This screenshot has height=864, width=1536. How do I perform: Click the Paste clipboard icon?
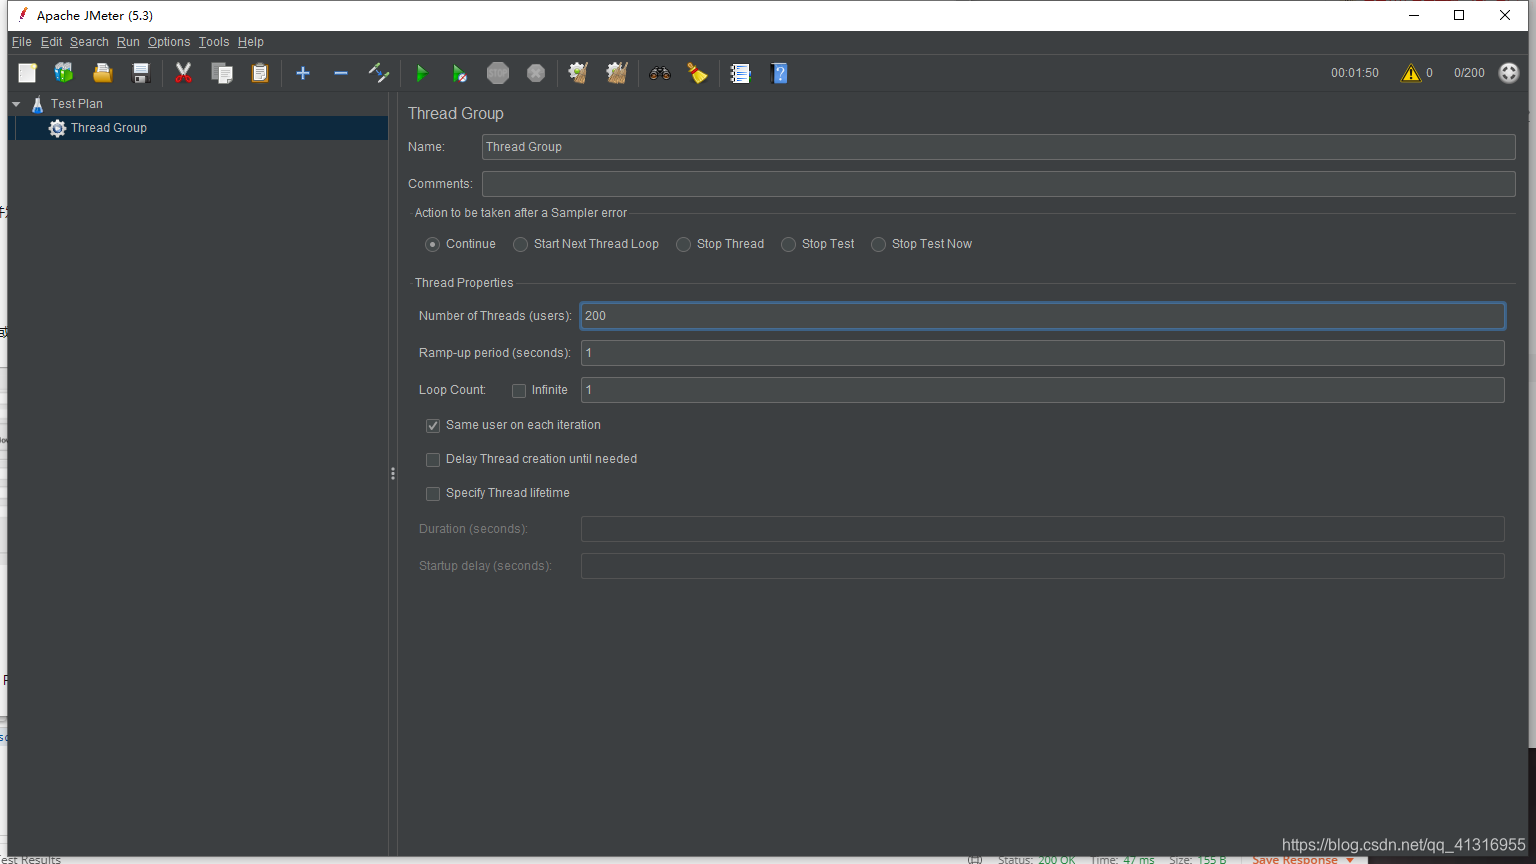(260, 73)
